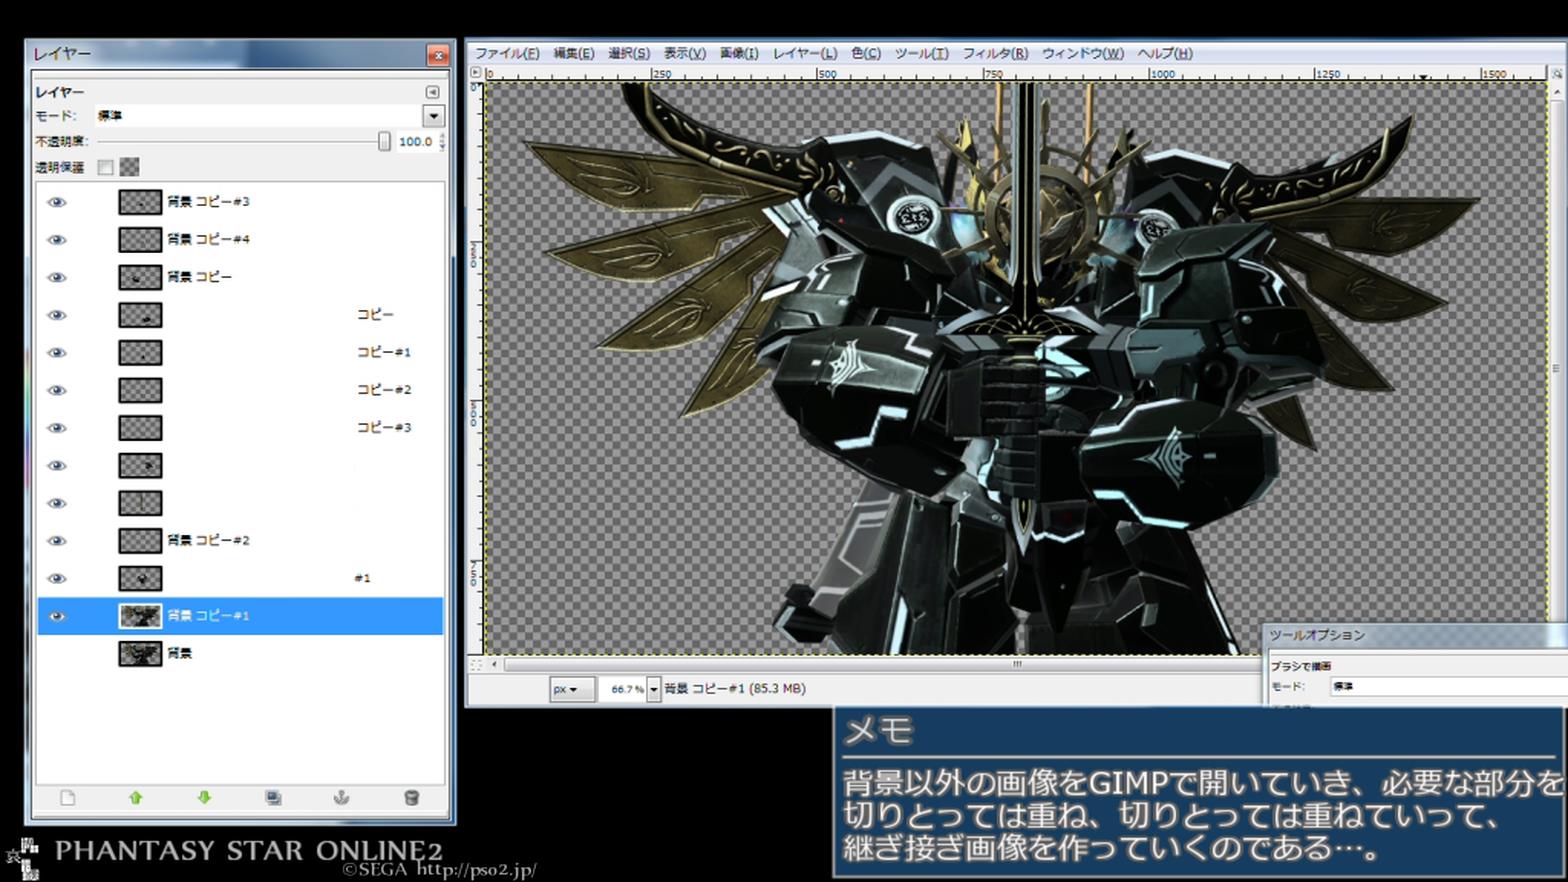Toggle eye icon of layer named コピー#2
The height and width of the screenshot is (882, 1568).
(57, 390)
